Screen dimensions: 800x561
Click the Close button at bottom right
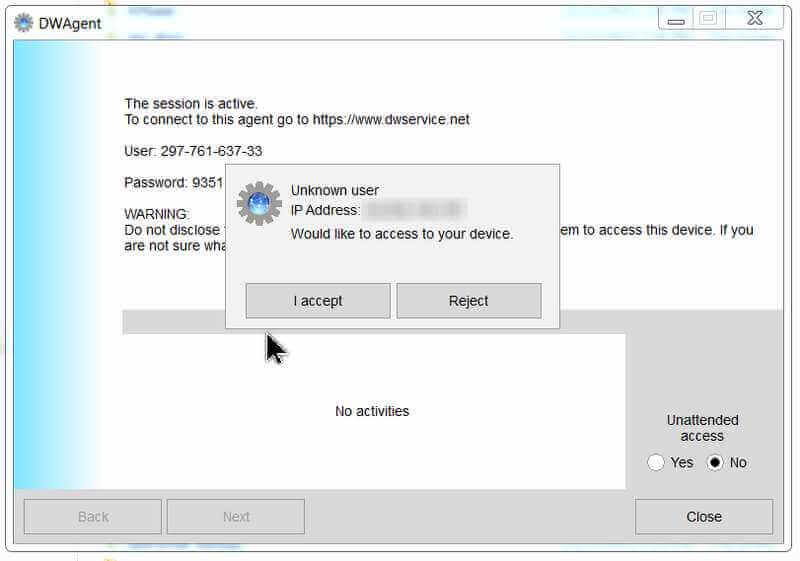704,517
